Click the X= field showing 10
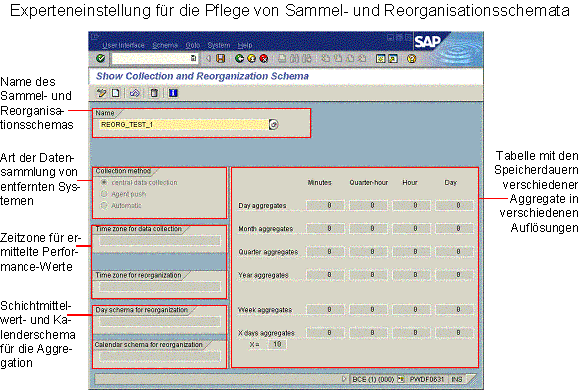580x390 pixels. (x=276, y=344)
